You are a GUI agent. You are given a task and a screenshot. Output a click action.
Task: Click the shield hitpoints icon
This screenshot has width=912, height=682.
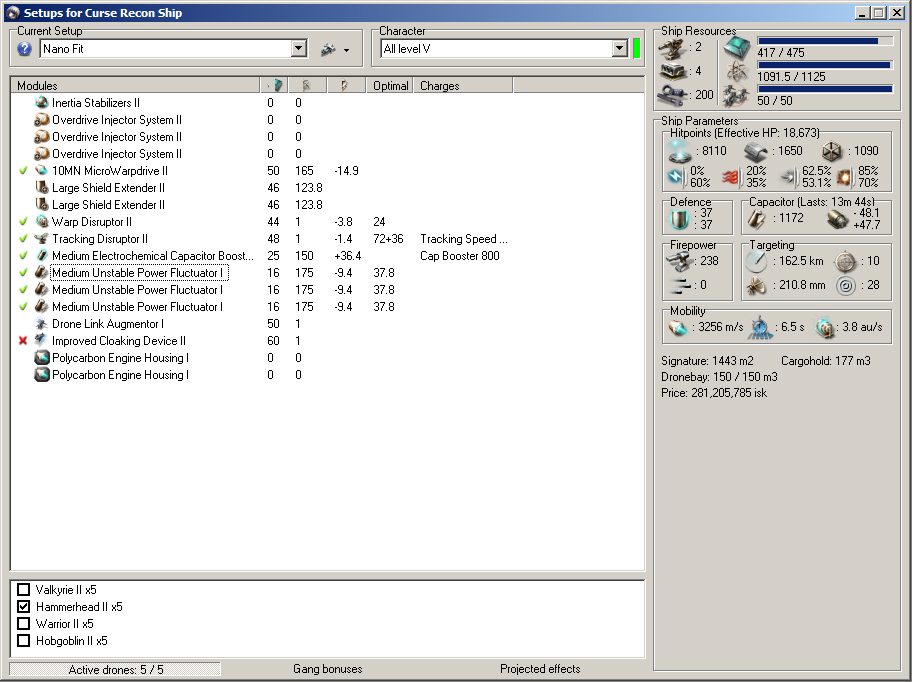point(679,151)
